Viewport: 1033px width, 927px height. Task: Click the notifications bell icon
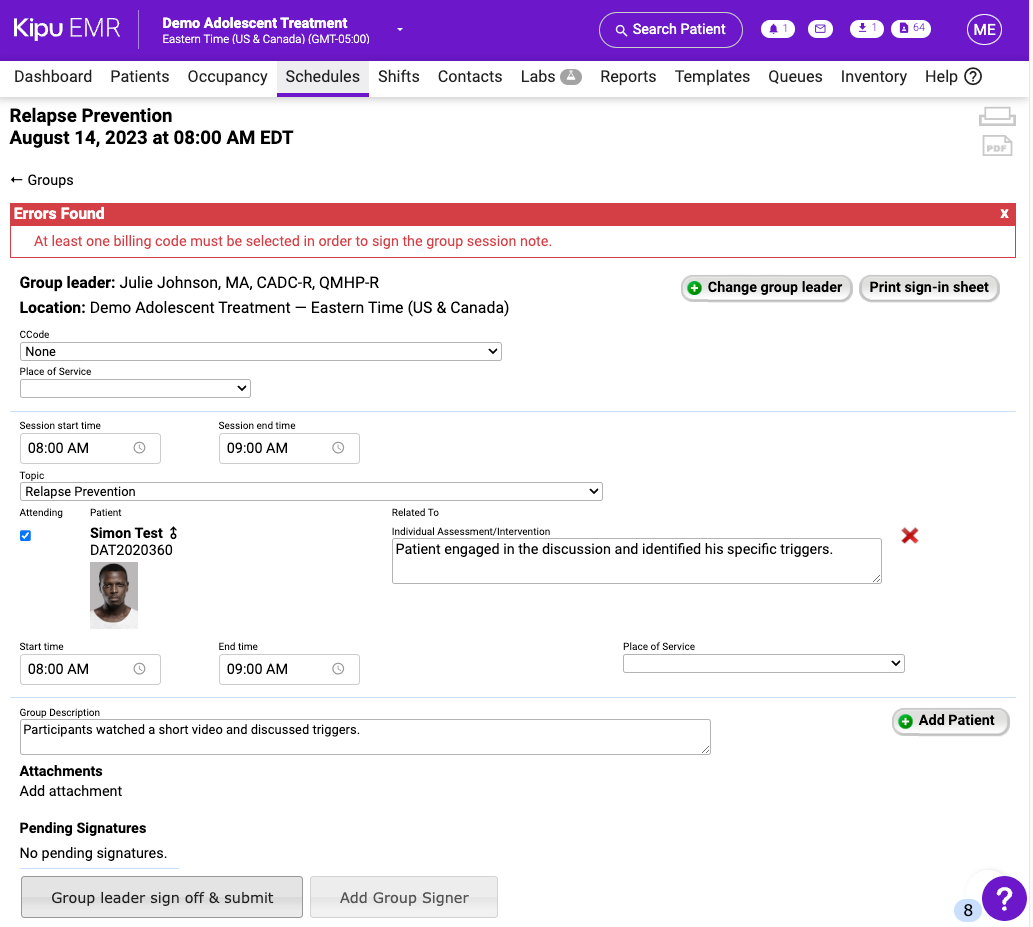click(x=777, y=29)
